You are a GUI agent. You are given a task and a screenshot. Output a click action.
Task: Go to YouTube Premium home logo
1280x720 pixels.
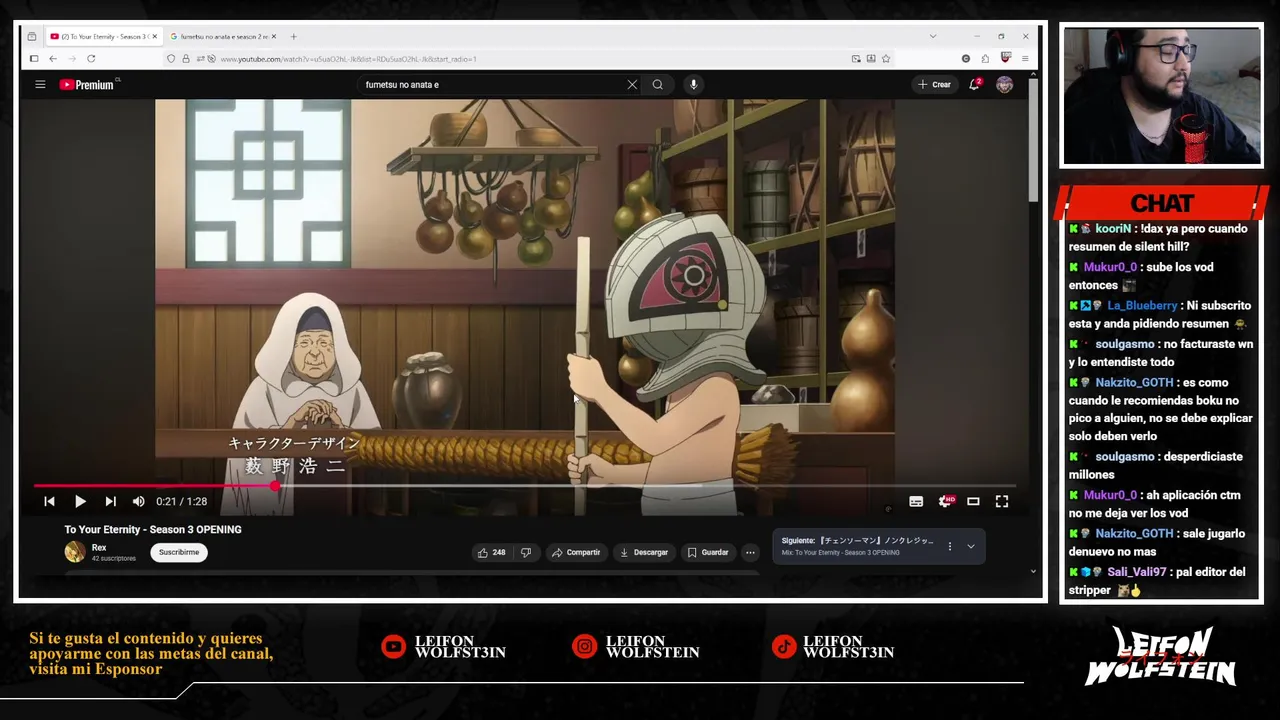click(x=87, y=85)
